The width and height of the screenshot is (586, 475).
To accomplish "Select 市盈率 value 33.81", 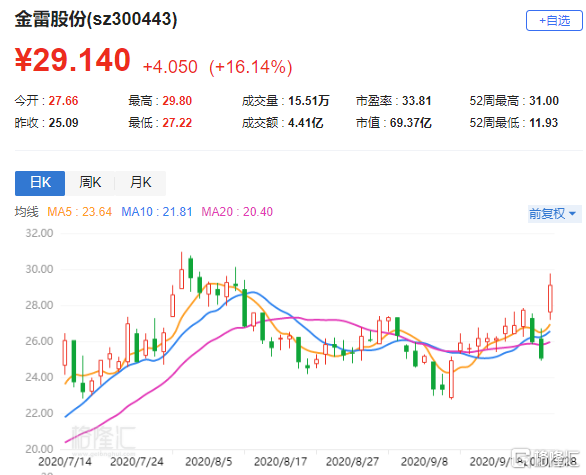I will click(417, 101).
